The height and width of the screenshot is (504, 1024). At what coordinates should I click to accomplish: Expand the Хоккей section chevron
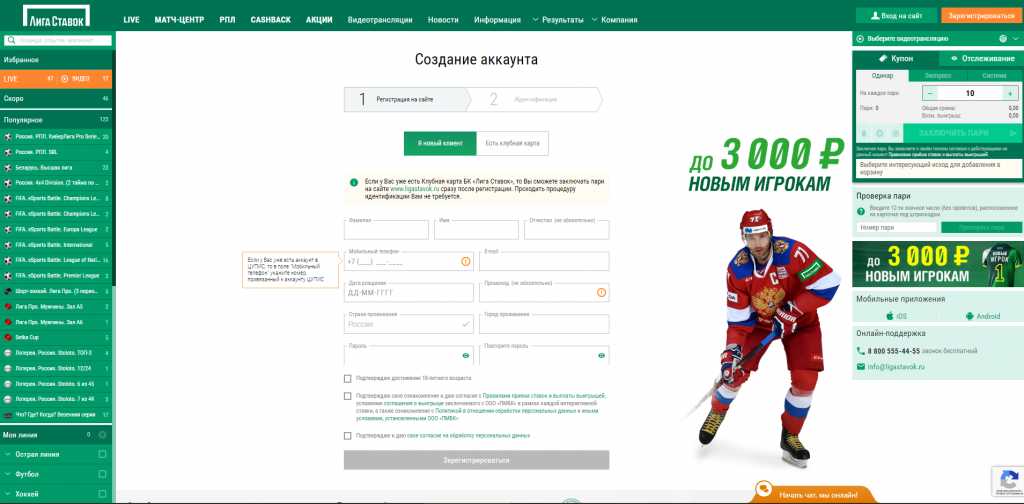[7, 494]
